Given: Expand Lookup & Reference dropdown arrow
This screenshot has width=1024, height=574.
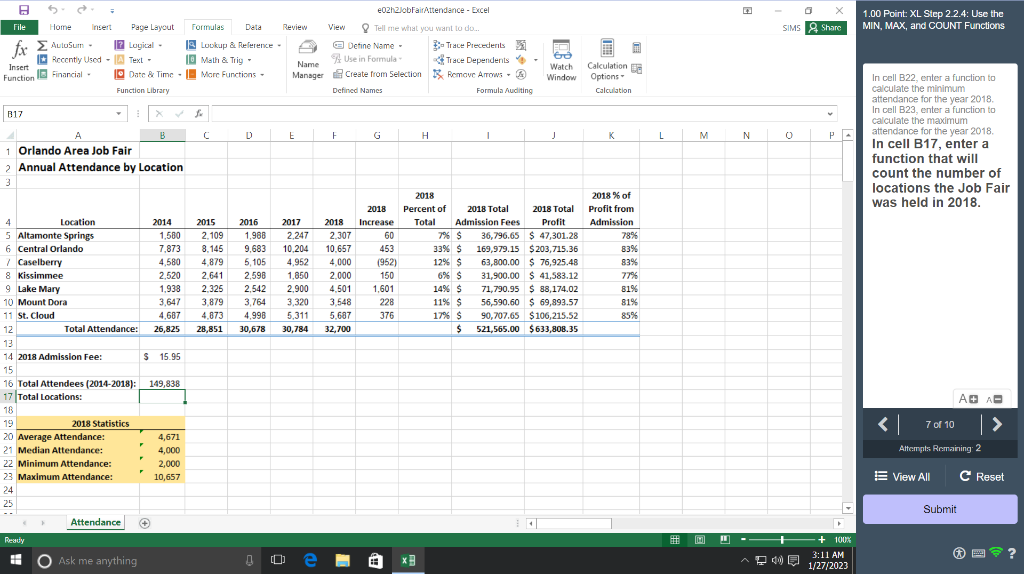Looking at the screenshot, I should pyautogui.click(x=279, y=46).
